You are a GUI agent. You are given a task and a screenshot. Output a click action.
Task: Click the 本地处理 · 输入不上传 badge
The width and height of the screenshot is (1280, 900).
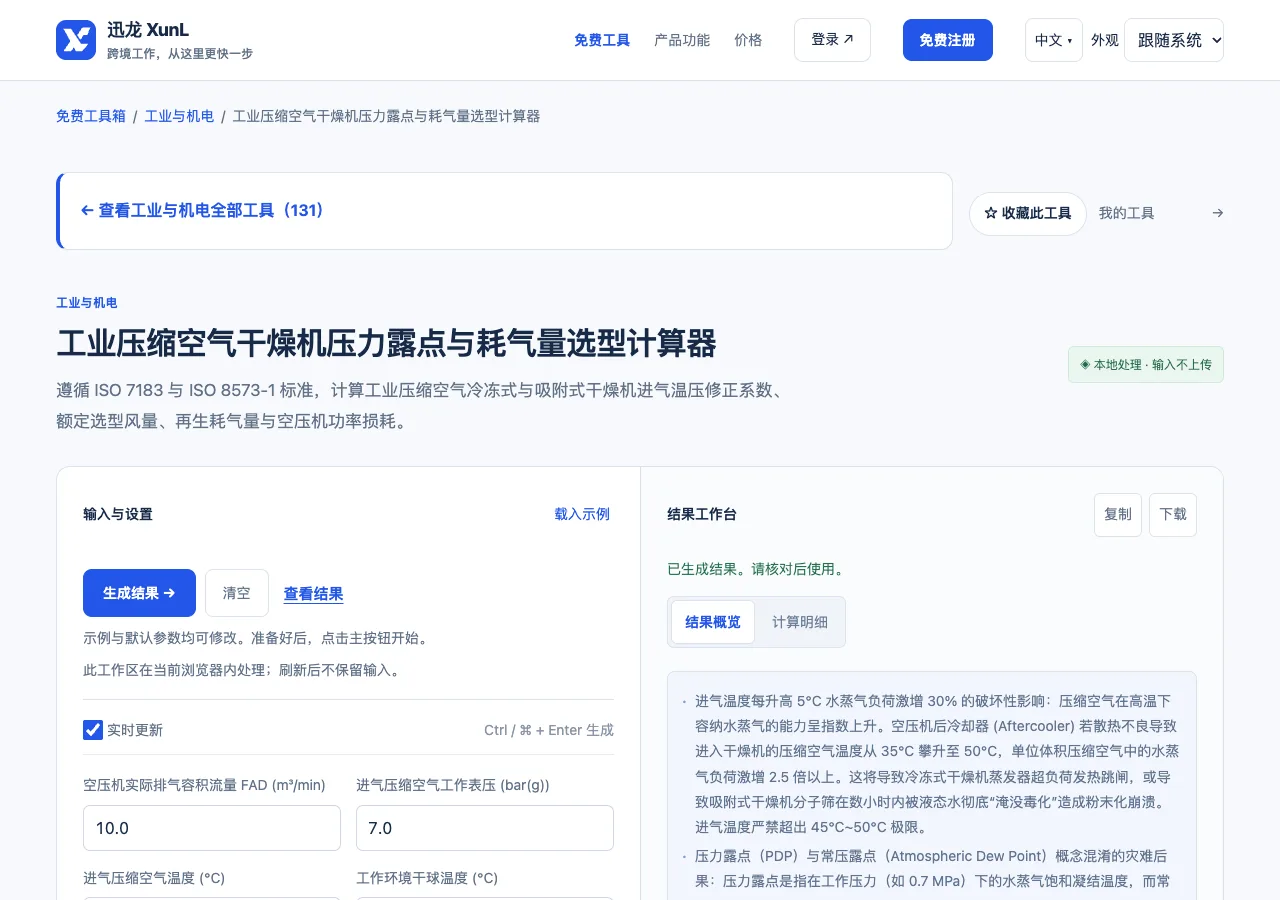coord(1146,365)
